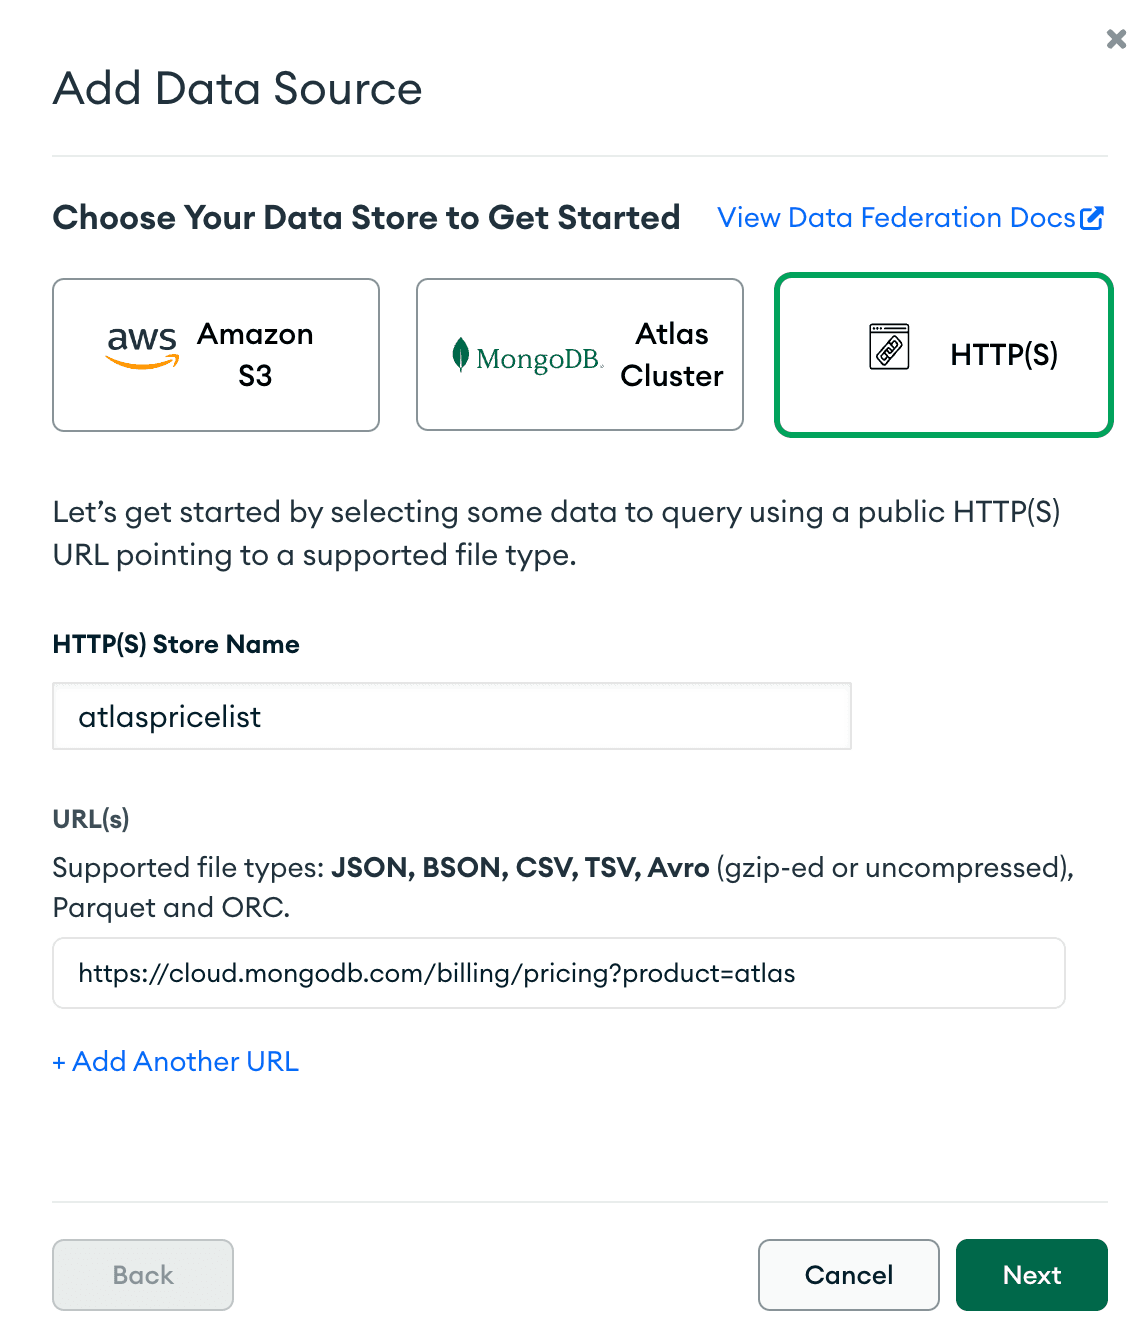The image size is (1132, 1340).
Task: Click the AWS logo
Action: [x=142, y=346]
